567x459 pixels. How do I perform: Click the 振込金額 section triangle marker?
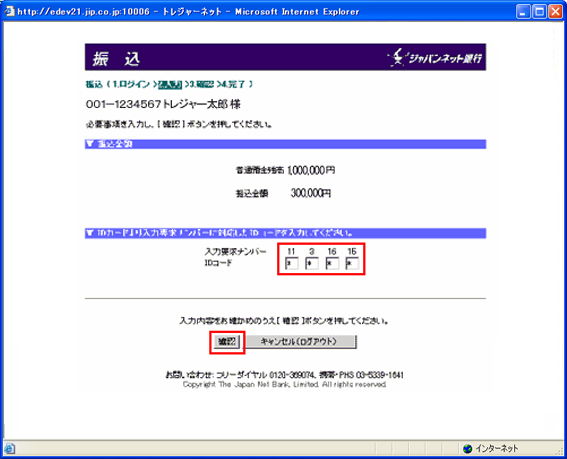[90, 144]
